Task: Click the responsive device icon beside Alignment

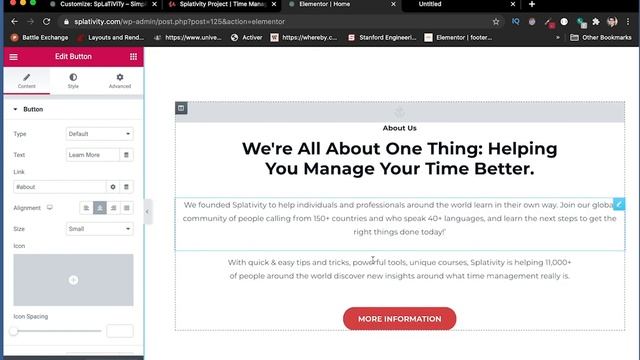Action: (50, 207)
